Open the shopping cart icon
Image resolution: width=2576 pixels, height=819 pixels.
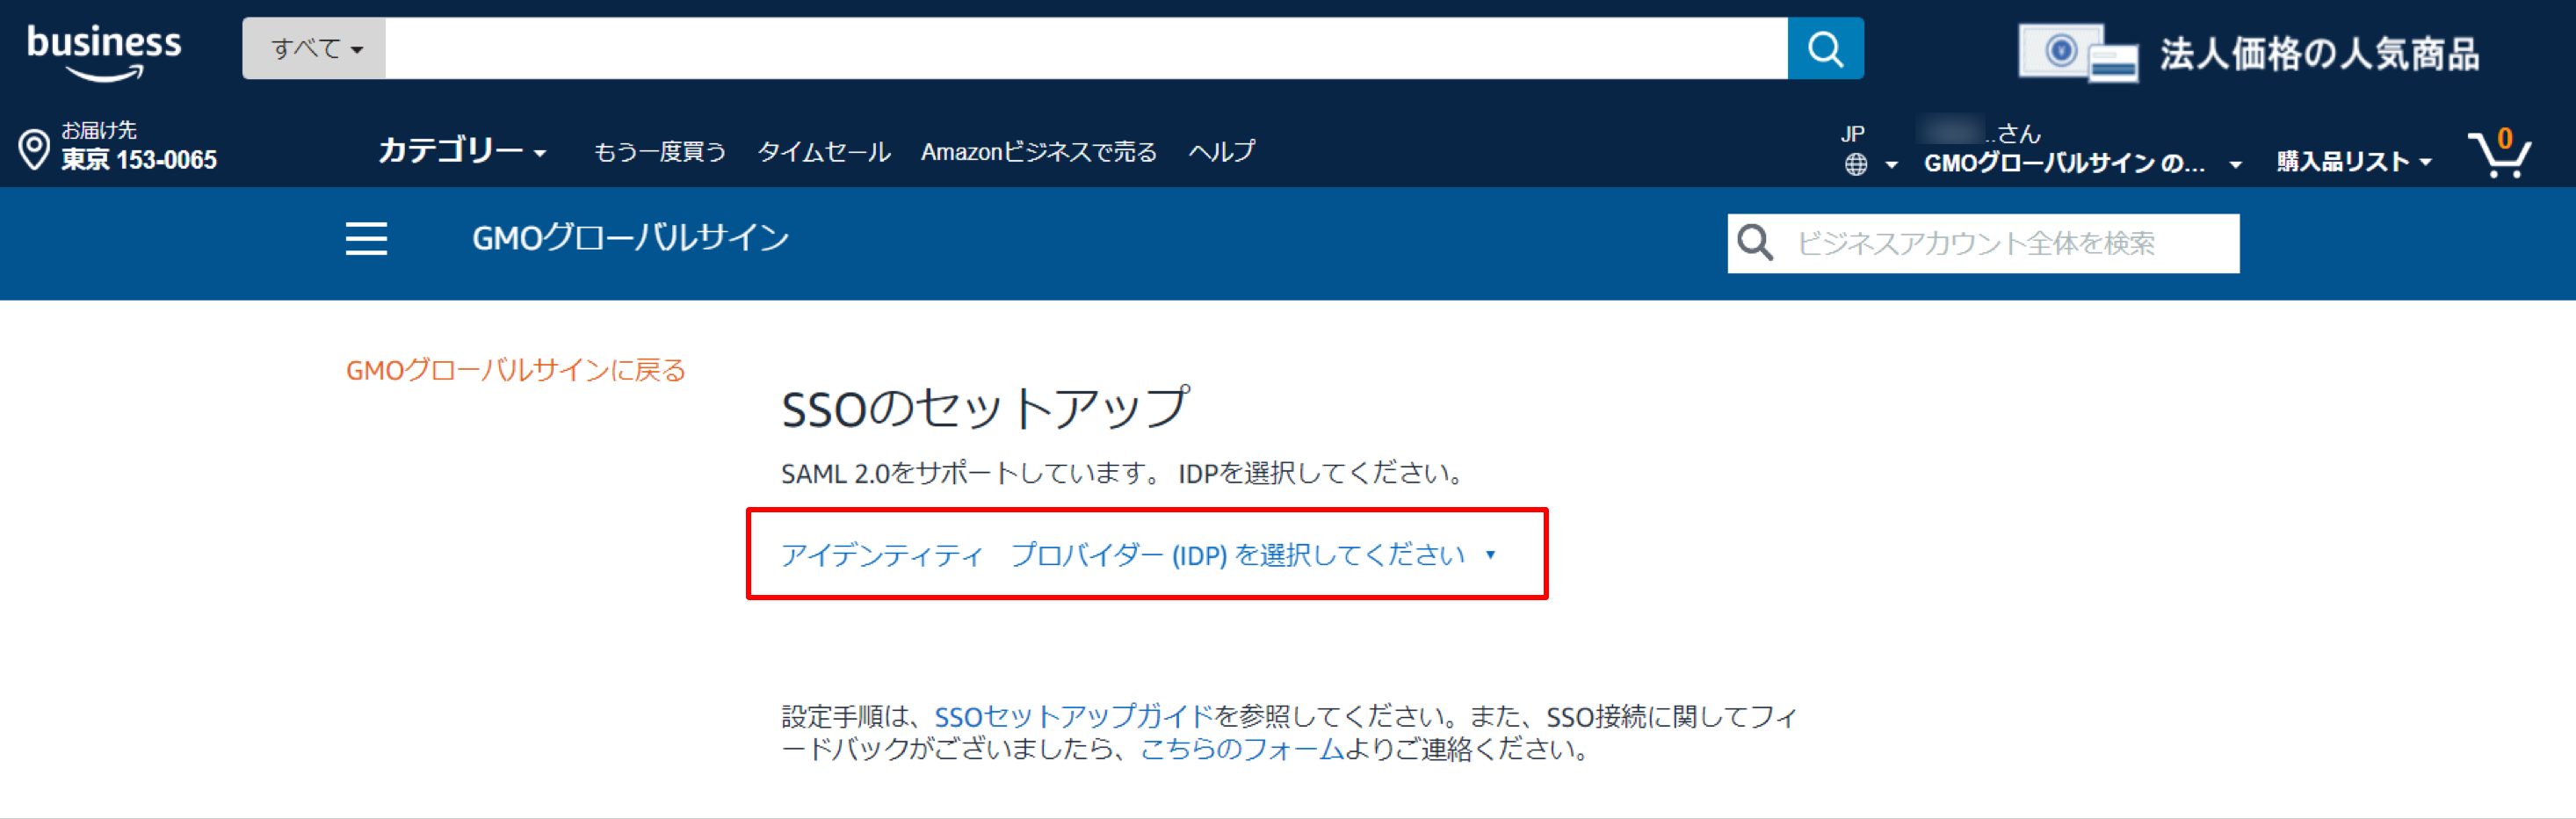2500,153
